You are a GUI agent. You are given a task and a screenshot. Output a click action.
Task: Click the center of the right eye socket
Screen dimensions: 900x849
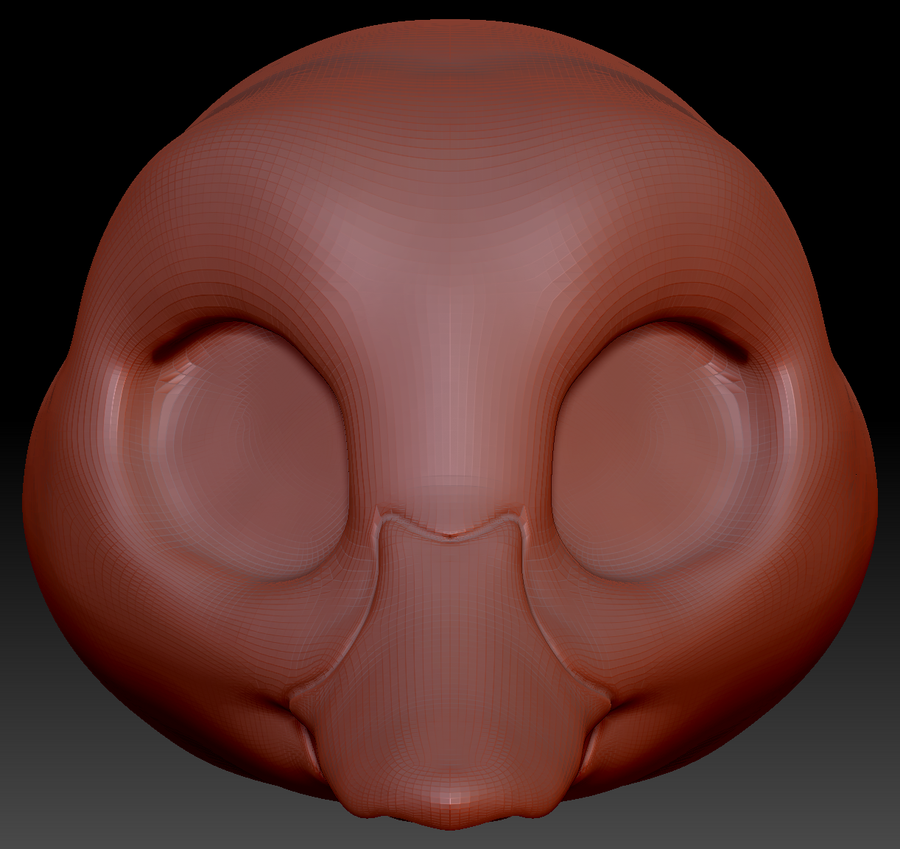click(655, 450)
